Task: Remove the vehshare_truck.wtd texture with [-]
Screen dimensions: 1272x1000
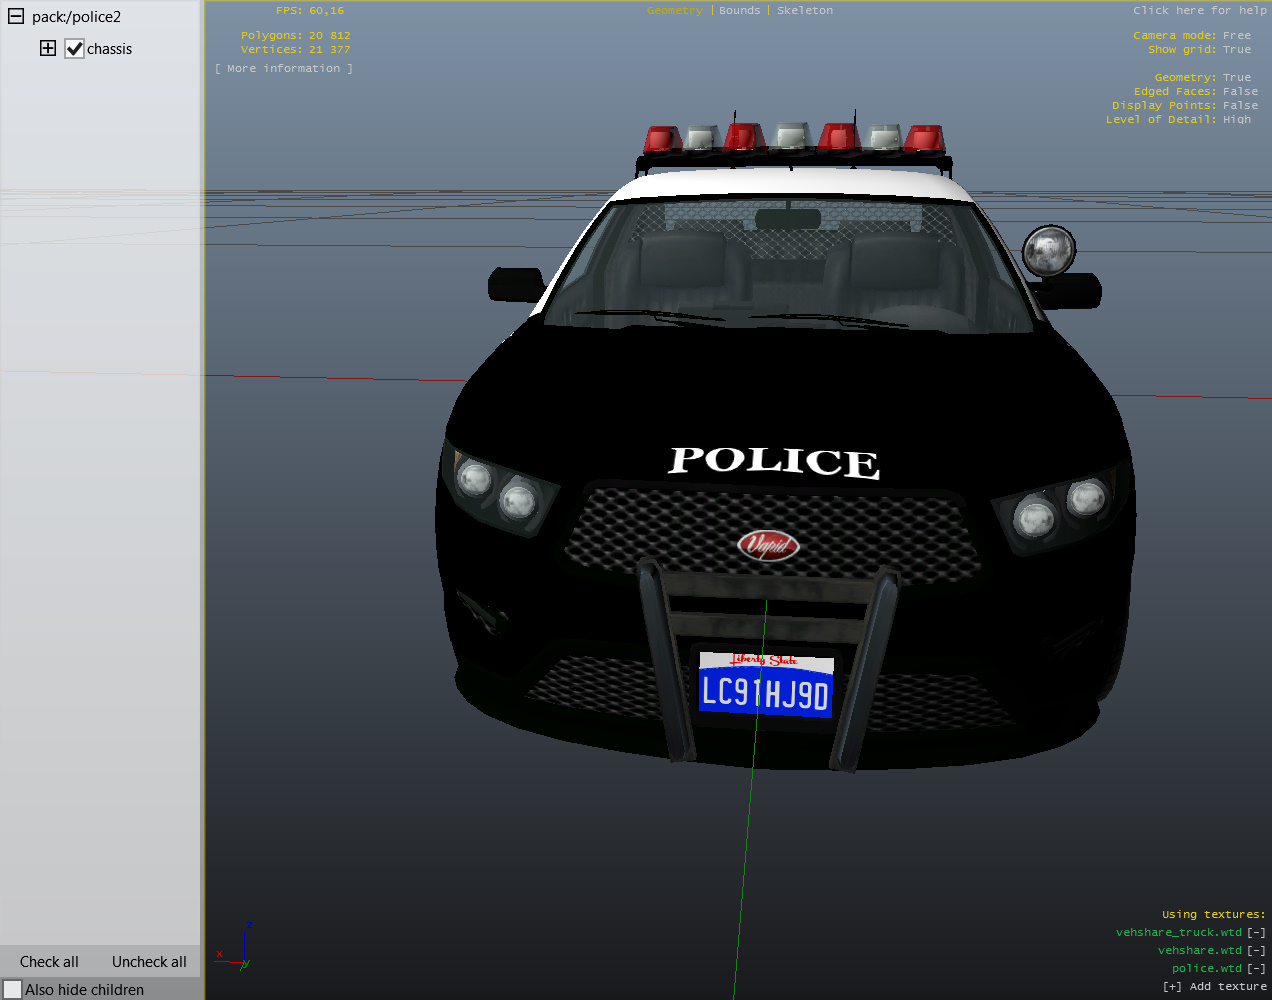Action: click(x=1256, y=932)
